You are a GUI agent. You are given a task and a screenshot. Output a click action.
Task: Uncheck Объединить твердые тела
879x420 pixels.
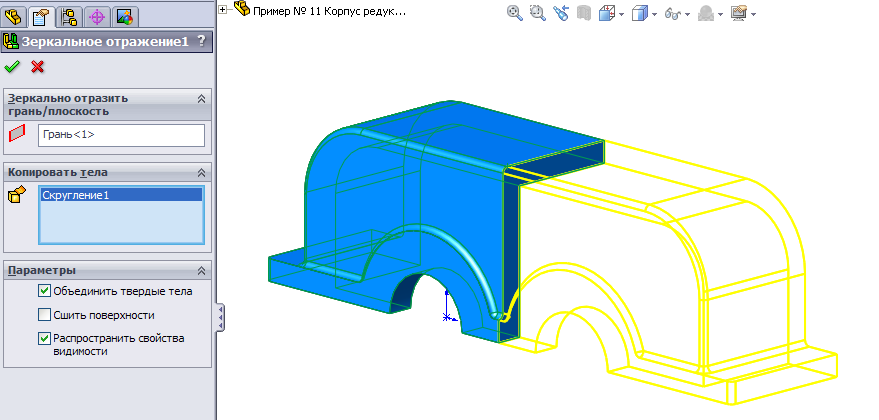coord(44,291)
